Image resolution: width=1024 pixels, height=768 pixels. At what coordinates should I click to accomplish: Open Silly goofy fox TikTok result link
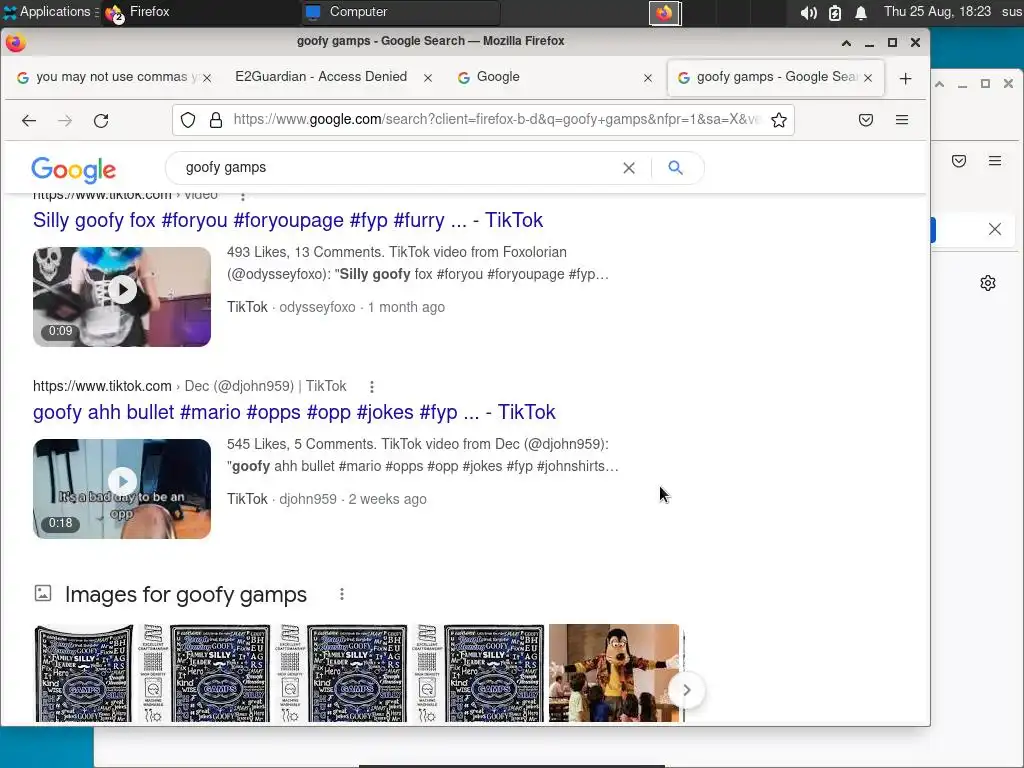tap(287, 220)
